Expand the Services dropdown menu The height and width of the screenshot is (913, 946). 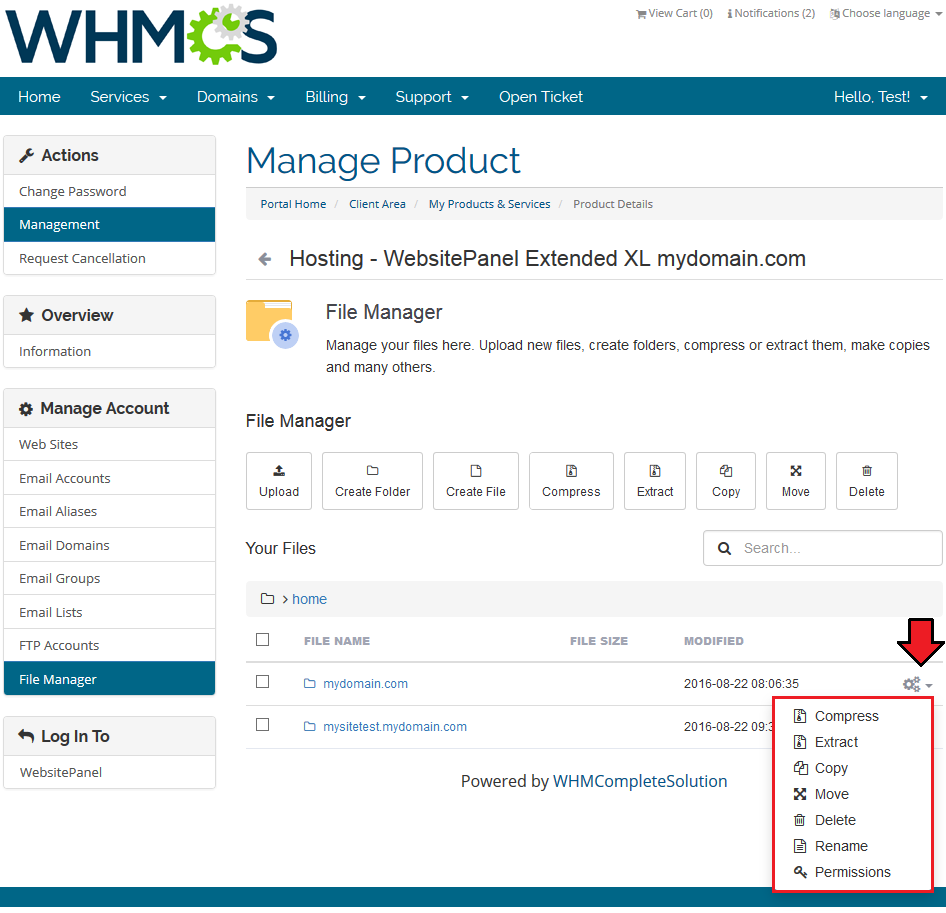(x=129, y=97)
